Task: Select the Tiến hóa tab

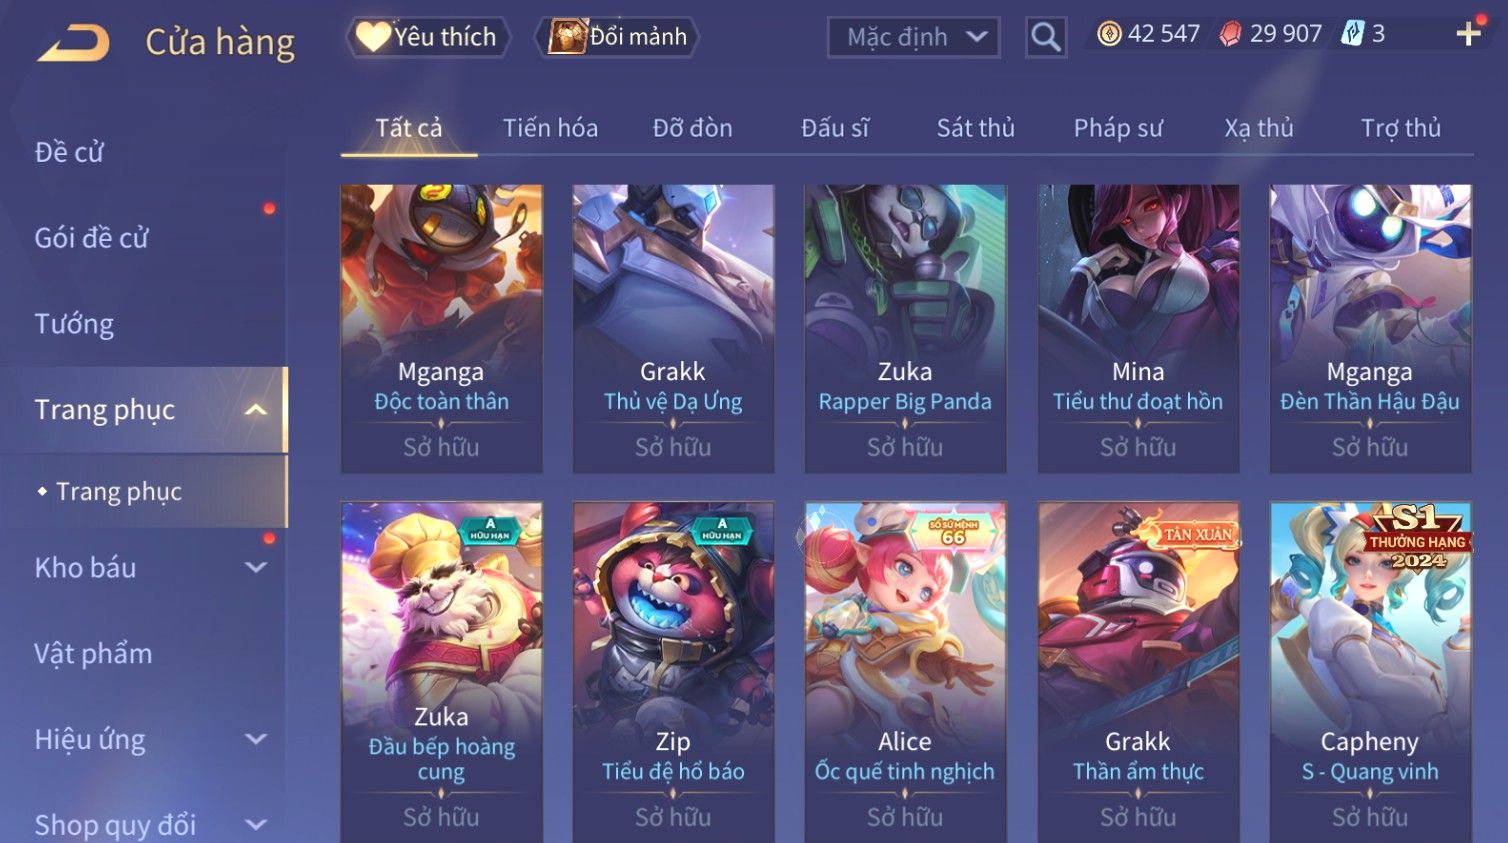Action: click(x=550, y=128)
